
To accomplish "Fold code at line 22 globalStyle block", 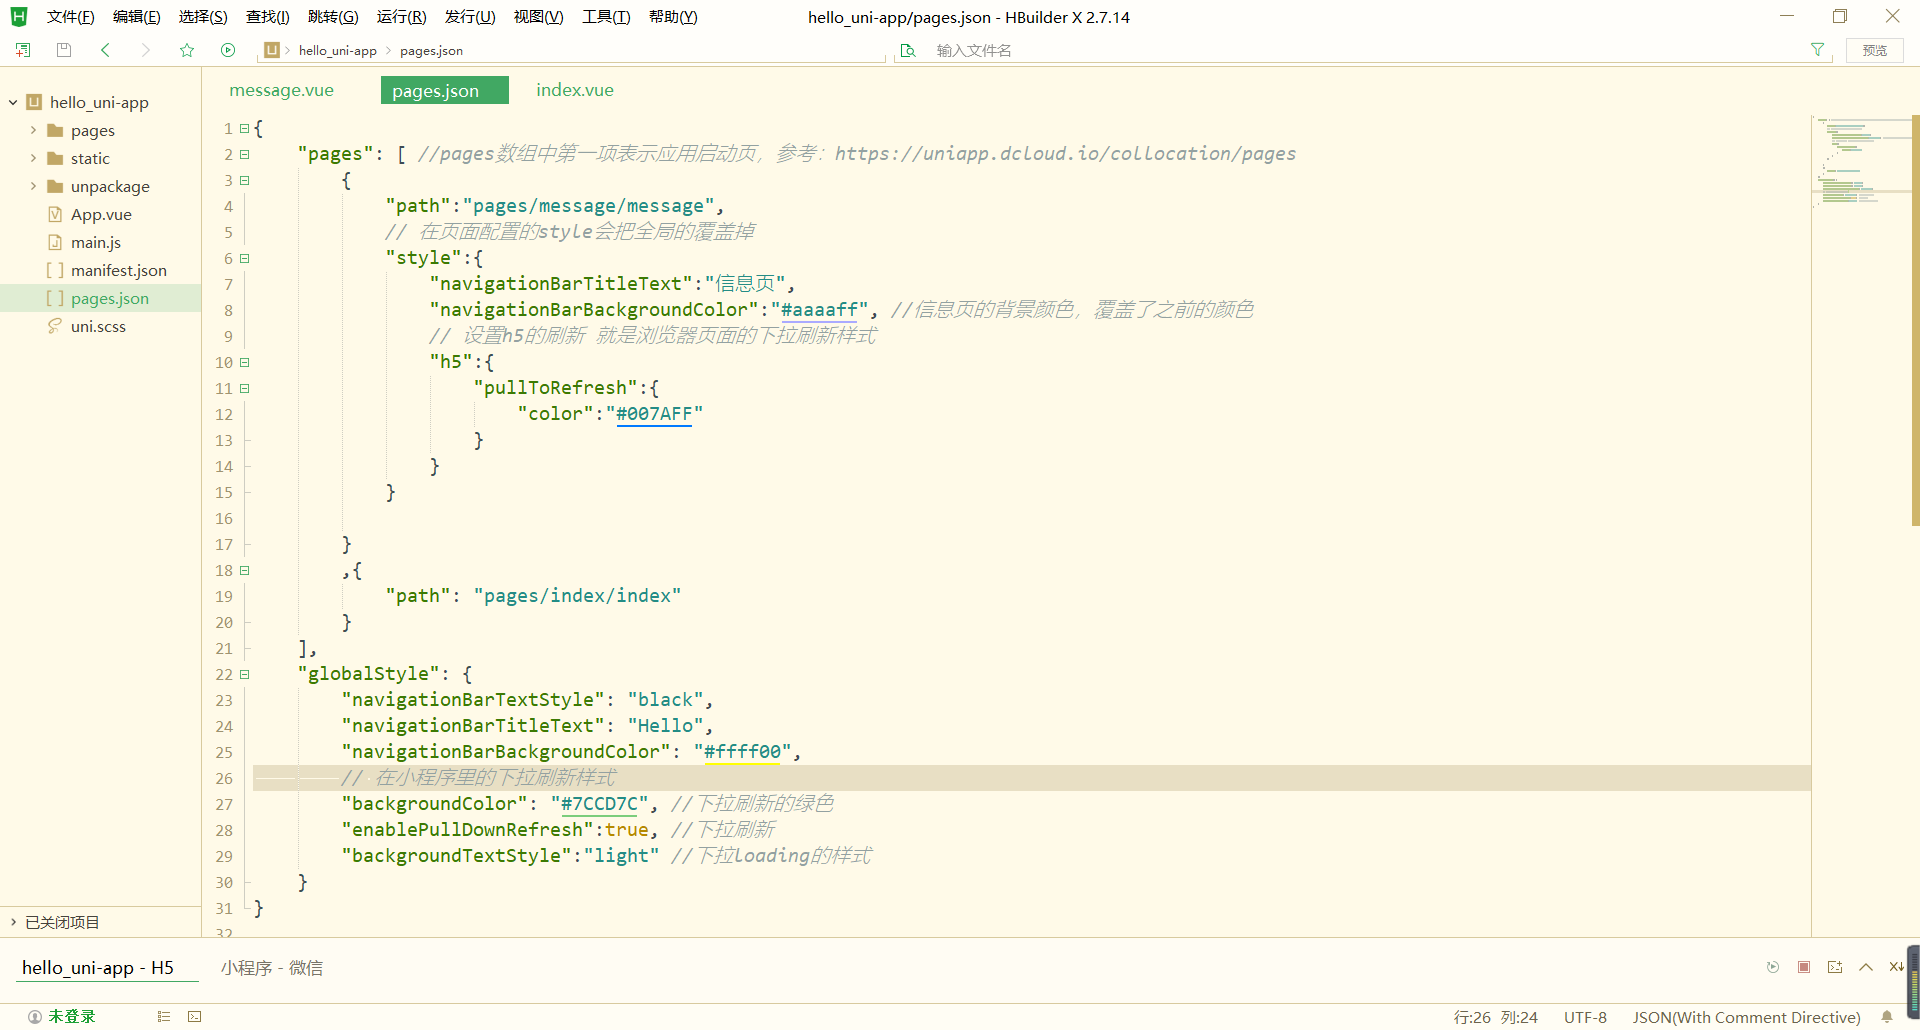I will (244, 675).
